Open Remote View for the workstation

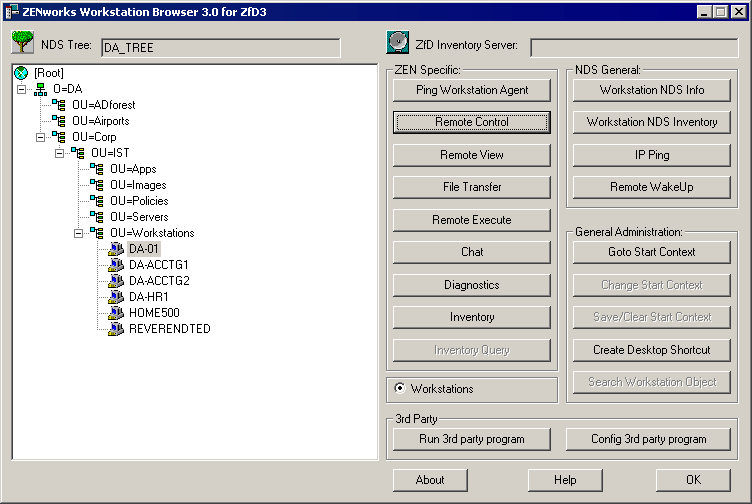coord(472,155)
